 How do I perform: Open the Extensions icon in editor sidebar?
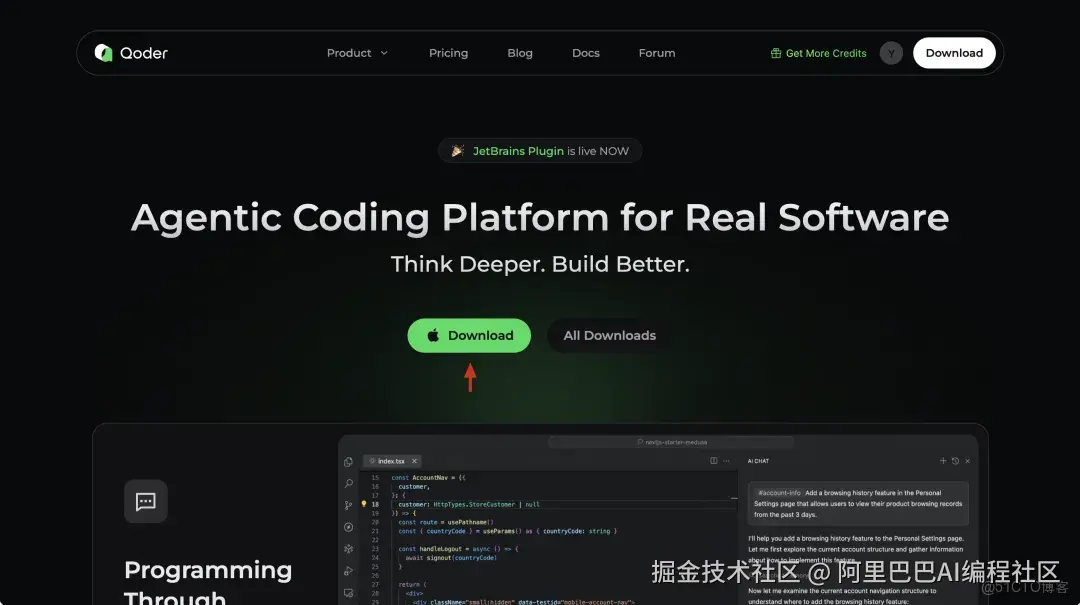pyautogui.click(x=349, y=549)
